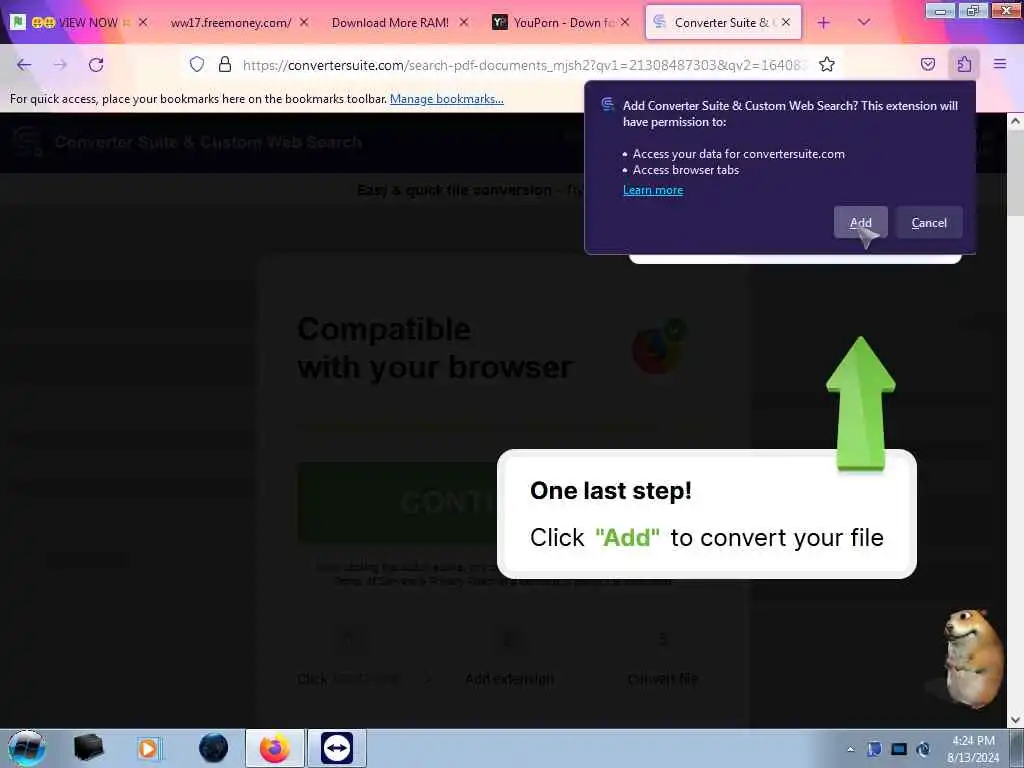This screenshot has height=768, width=1024.
Task: Switch to the Download More RAM! tab
Action: (390, 23)
